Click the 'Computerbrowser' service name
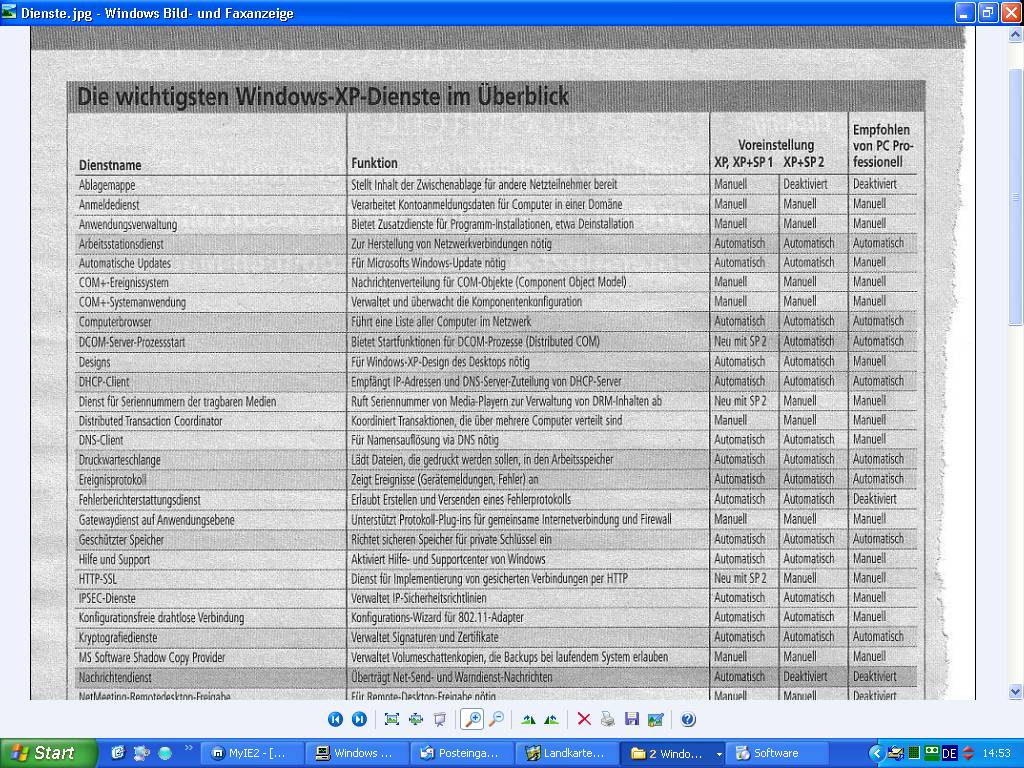The height and width of the screenshot is (768, 1024). 115,322
